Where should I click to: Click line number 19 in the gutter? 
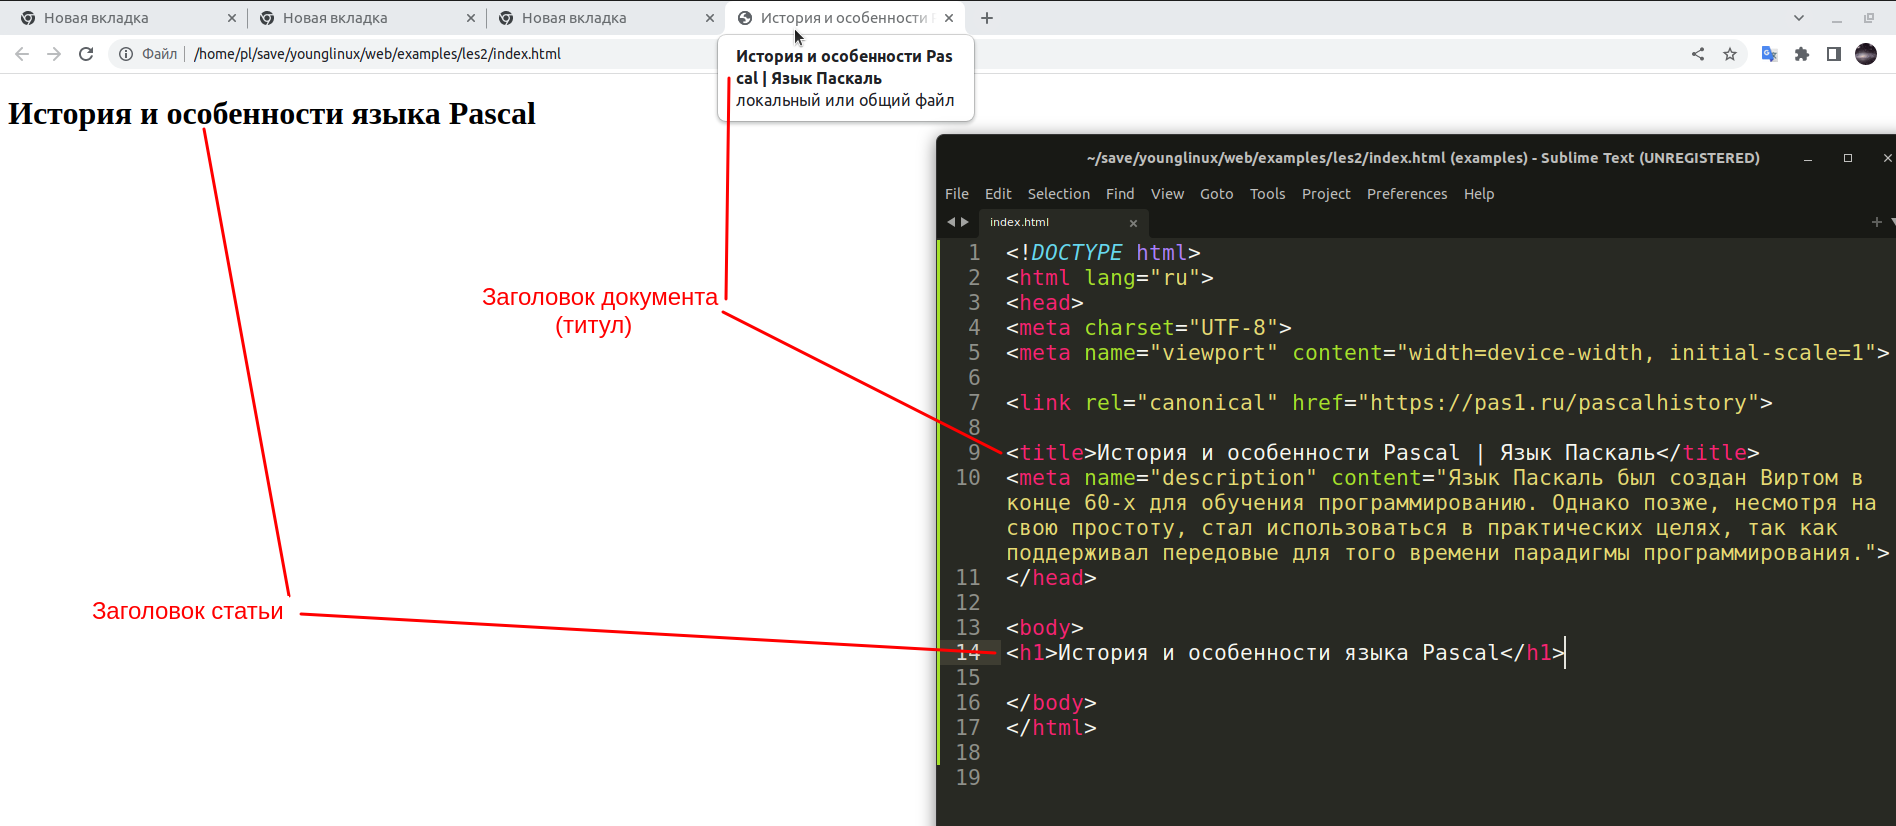tap(968, 778)
